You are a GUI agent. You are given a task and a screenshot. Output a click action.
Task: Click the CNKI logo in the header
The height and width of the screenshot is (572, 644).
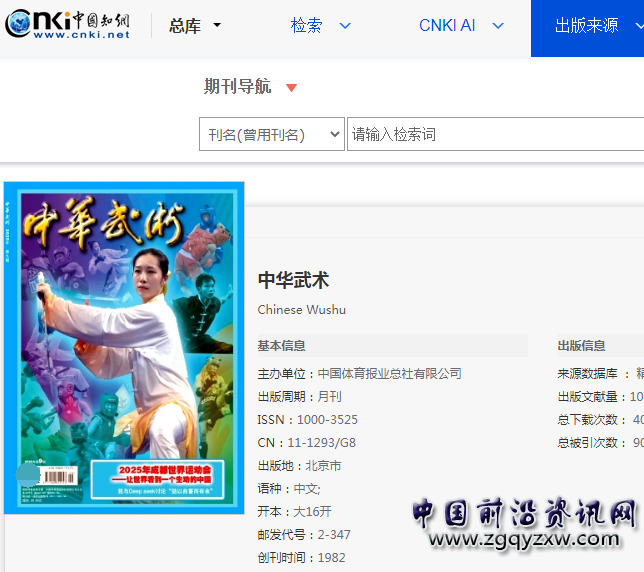(68, 25)
